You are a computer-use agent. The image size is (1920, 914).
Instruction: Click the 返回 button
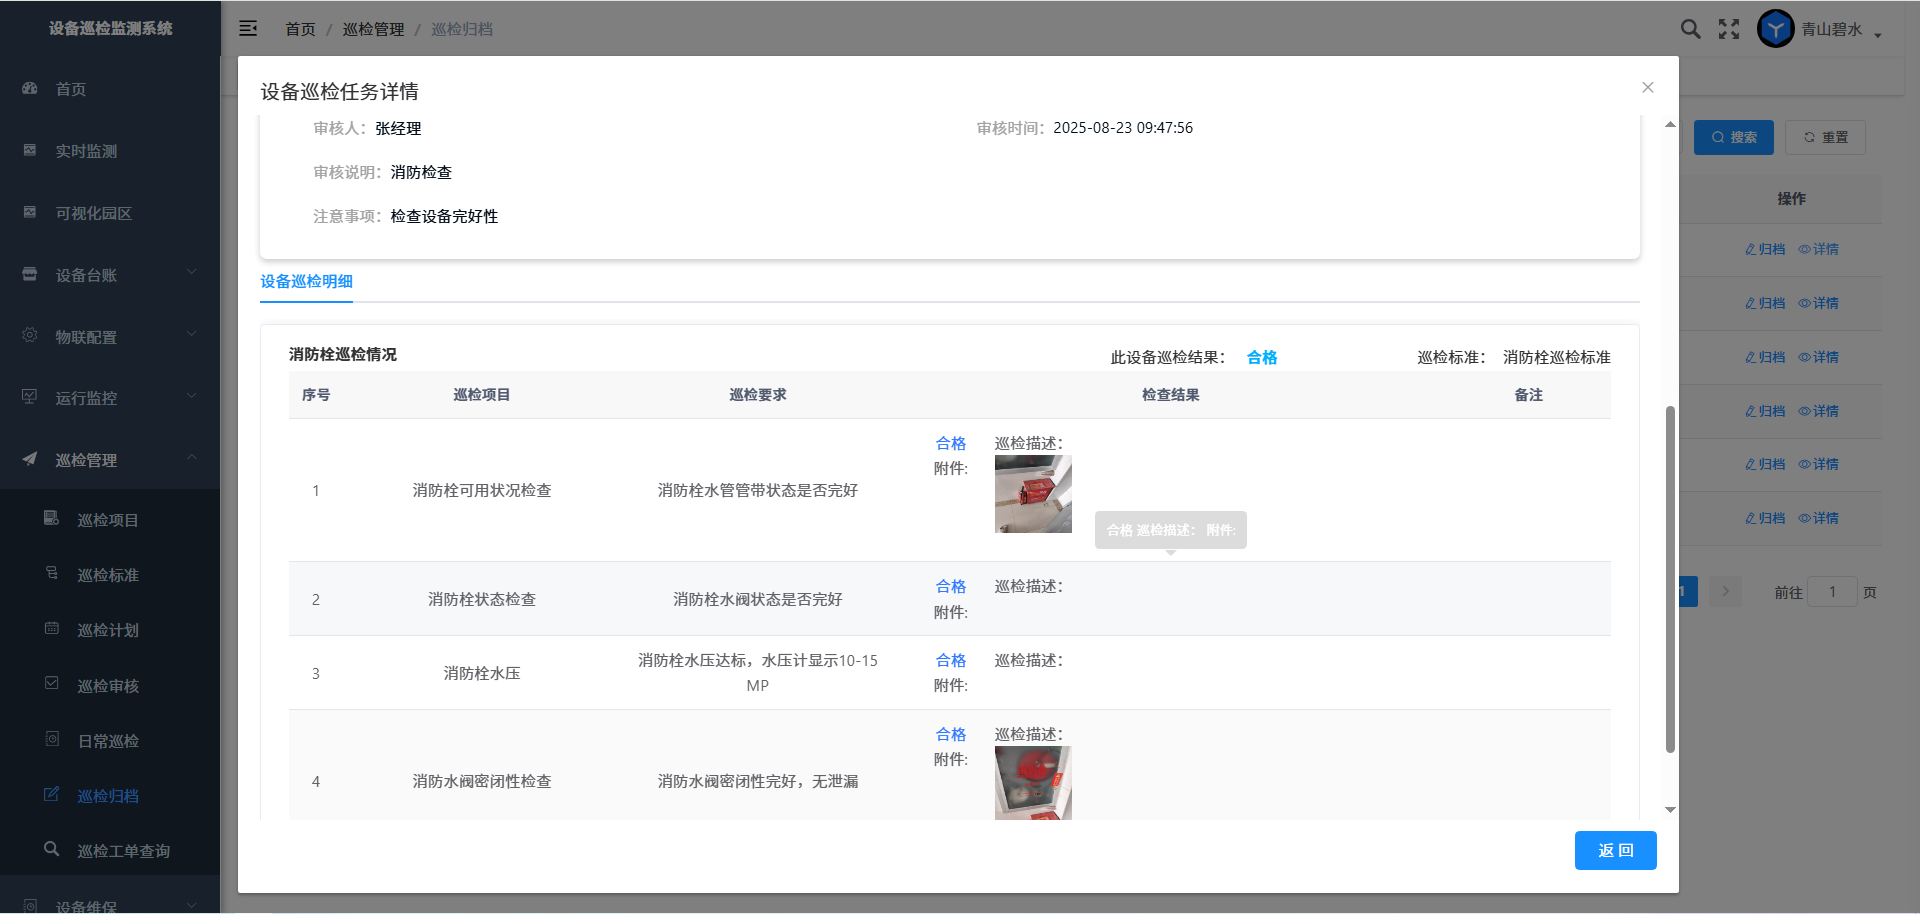(1615, 850)
